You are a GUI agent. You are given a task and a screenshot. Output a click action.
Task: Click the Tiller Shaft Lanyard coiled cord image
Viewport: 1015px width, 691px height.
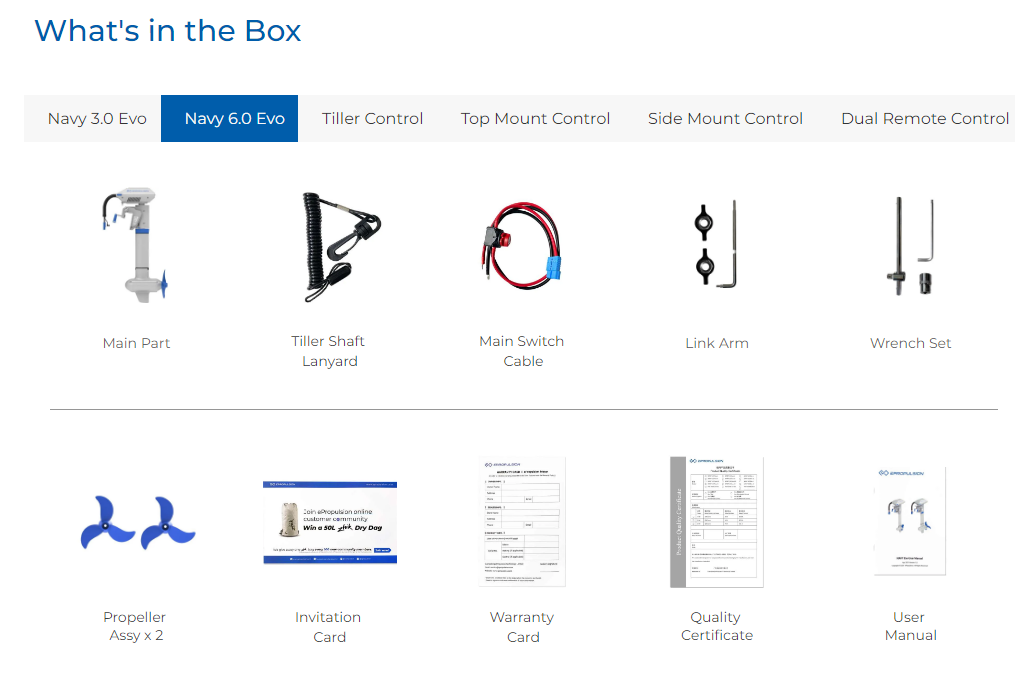[x=331, y=246]
